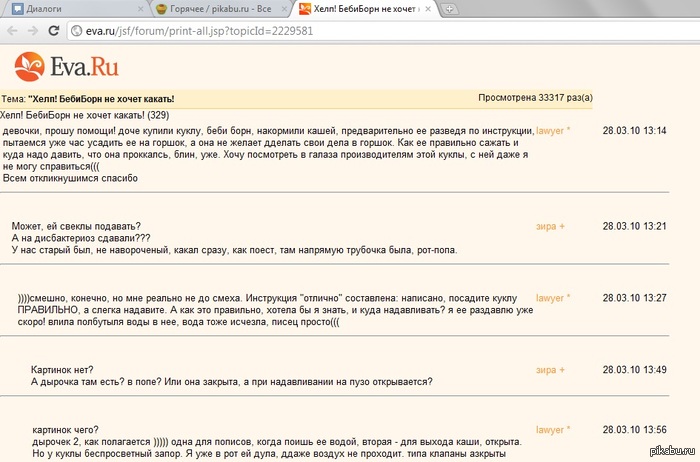700x462 pixels.
Task: Click the line 'картинок чего?'
Action: pyautogui.click(x=65, y=430)
